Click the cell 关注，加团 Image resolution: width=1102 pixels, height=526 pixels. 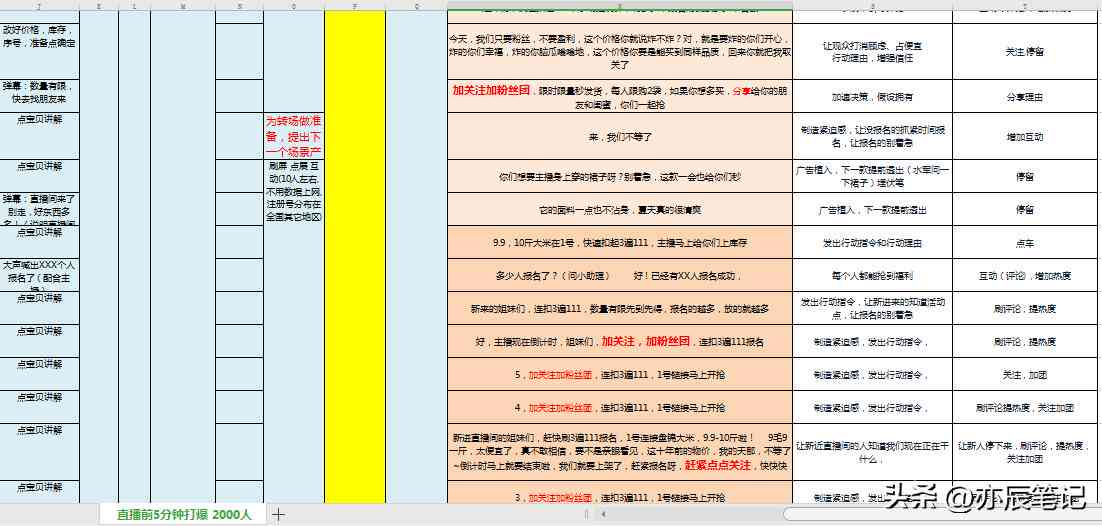click(1025, 375)
